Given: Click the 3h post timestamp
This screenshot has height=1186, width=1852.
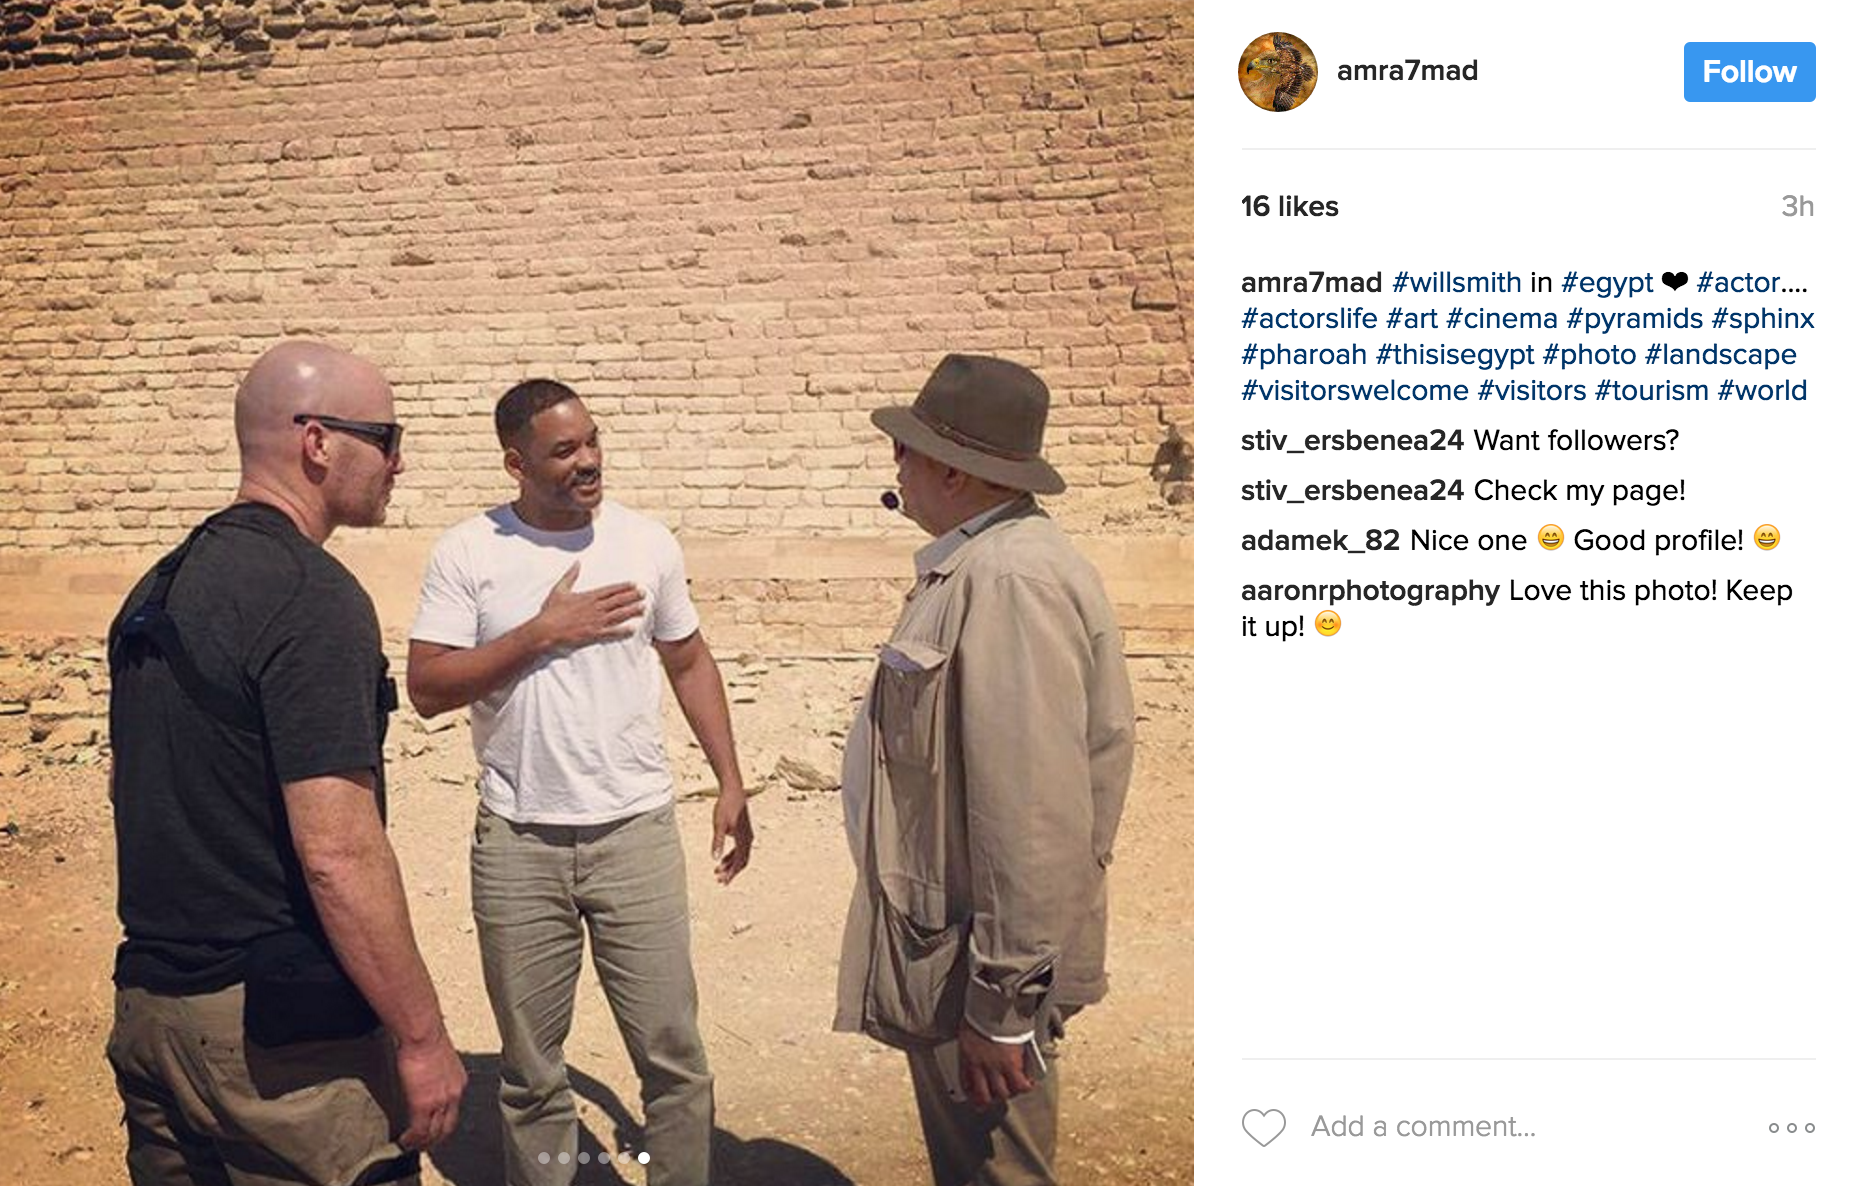Looking at the screenshot, I should tap(1797, 206).
